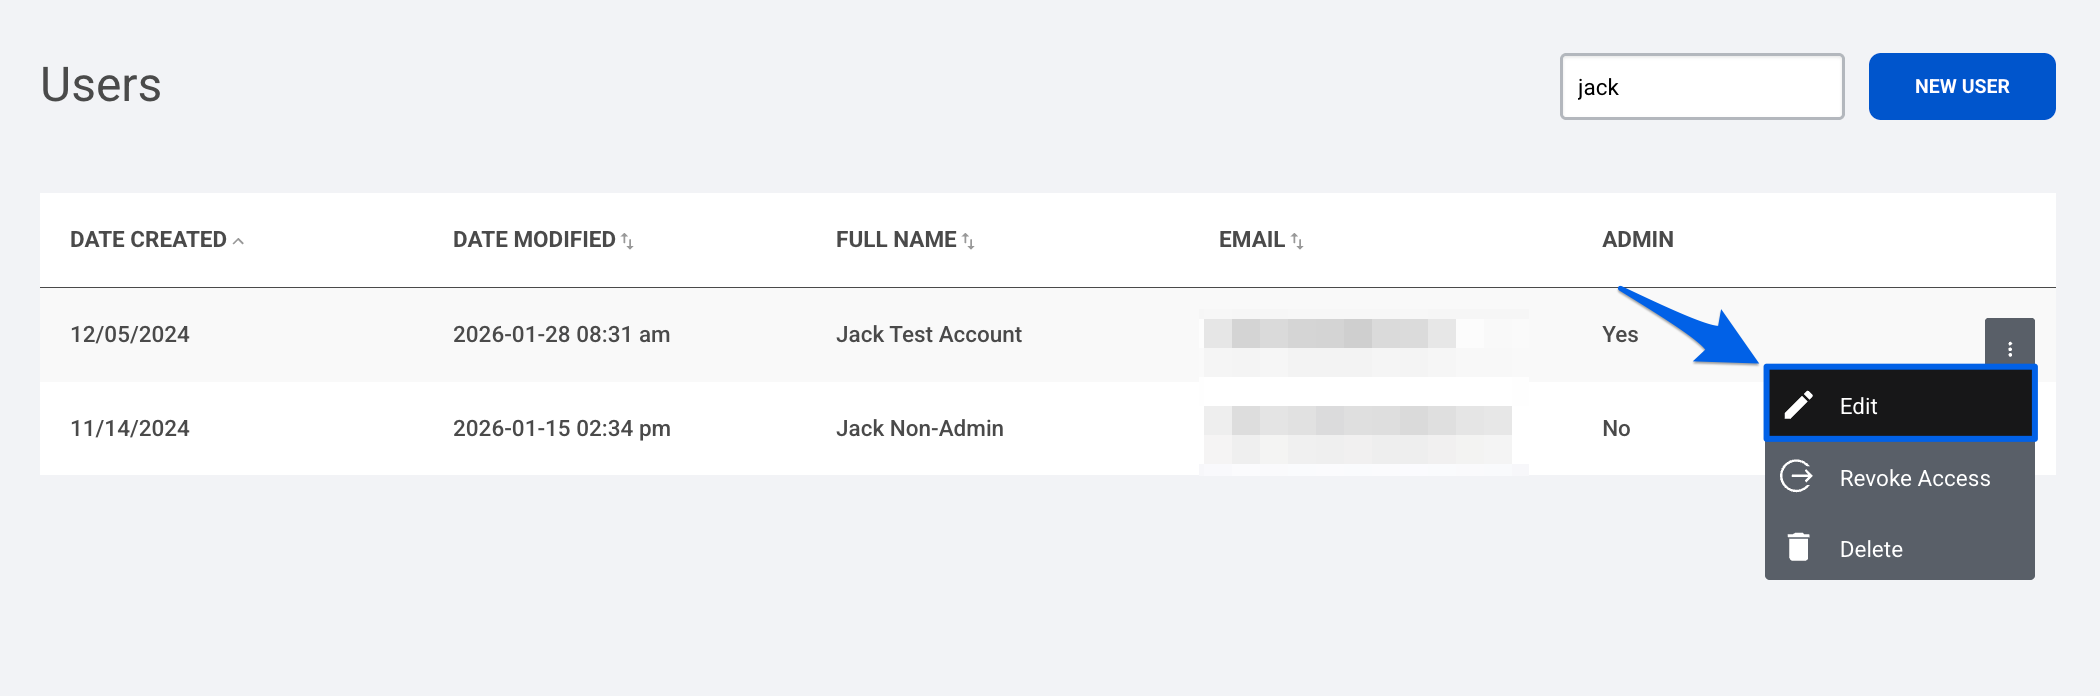Click the Email sort arrows icon
The image size is (2100, 696).
(1297, 241)
